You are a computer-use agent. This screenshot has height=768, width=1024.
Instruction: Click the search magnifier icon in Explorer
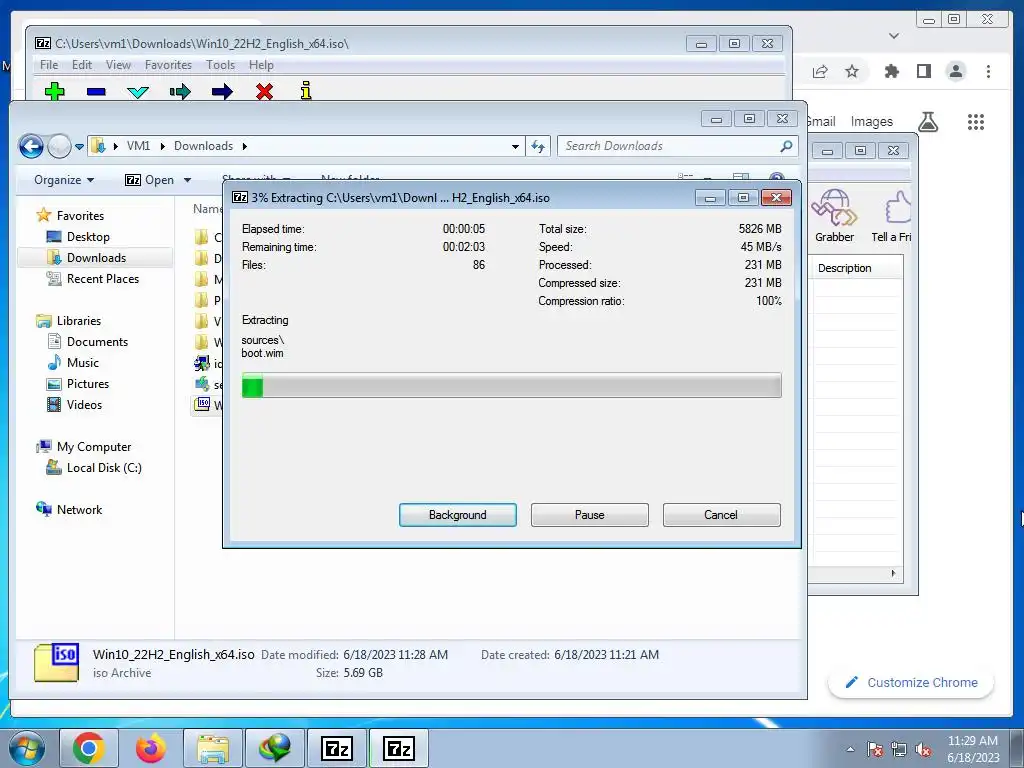[x=786, y=146]
